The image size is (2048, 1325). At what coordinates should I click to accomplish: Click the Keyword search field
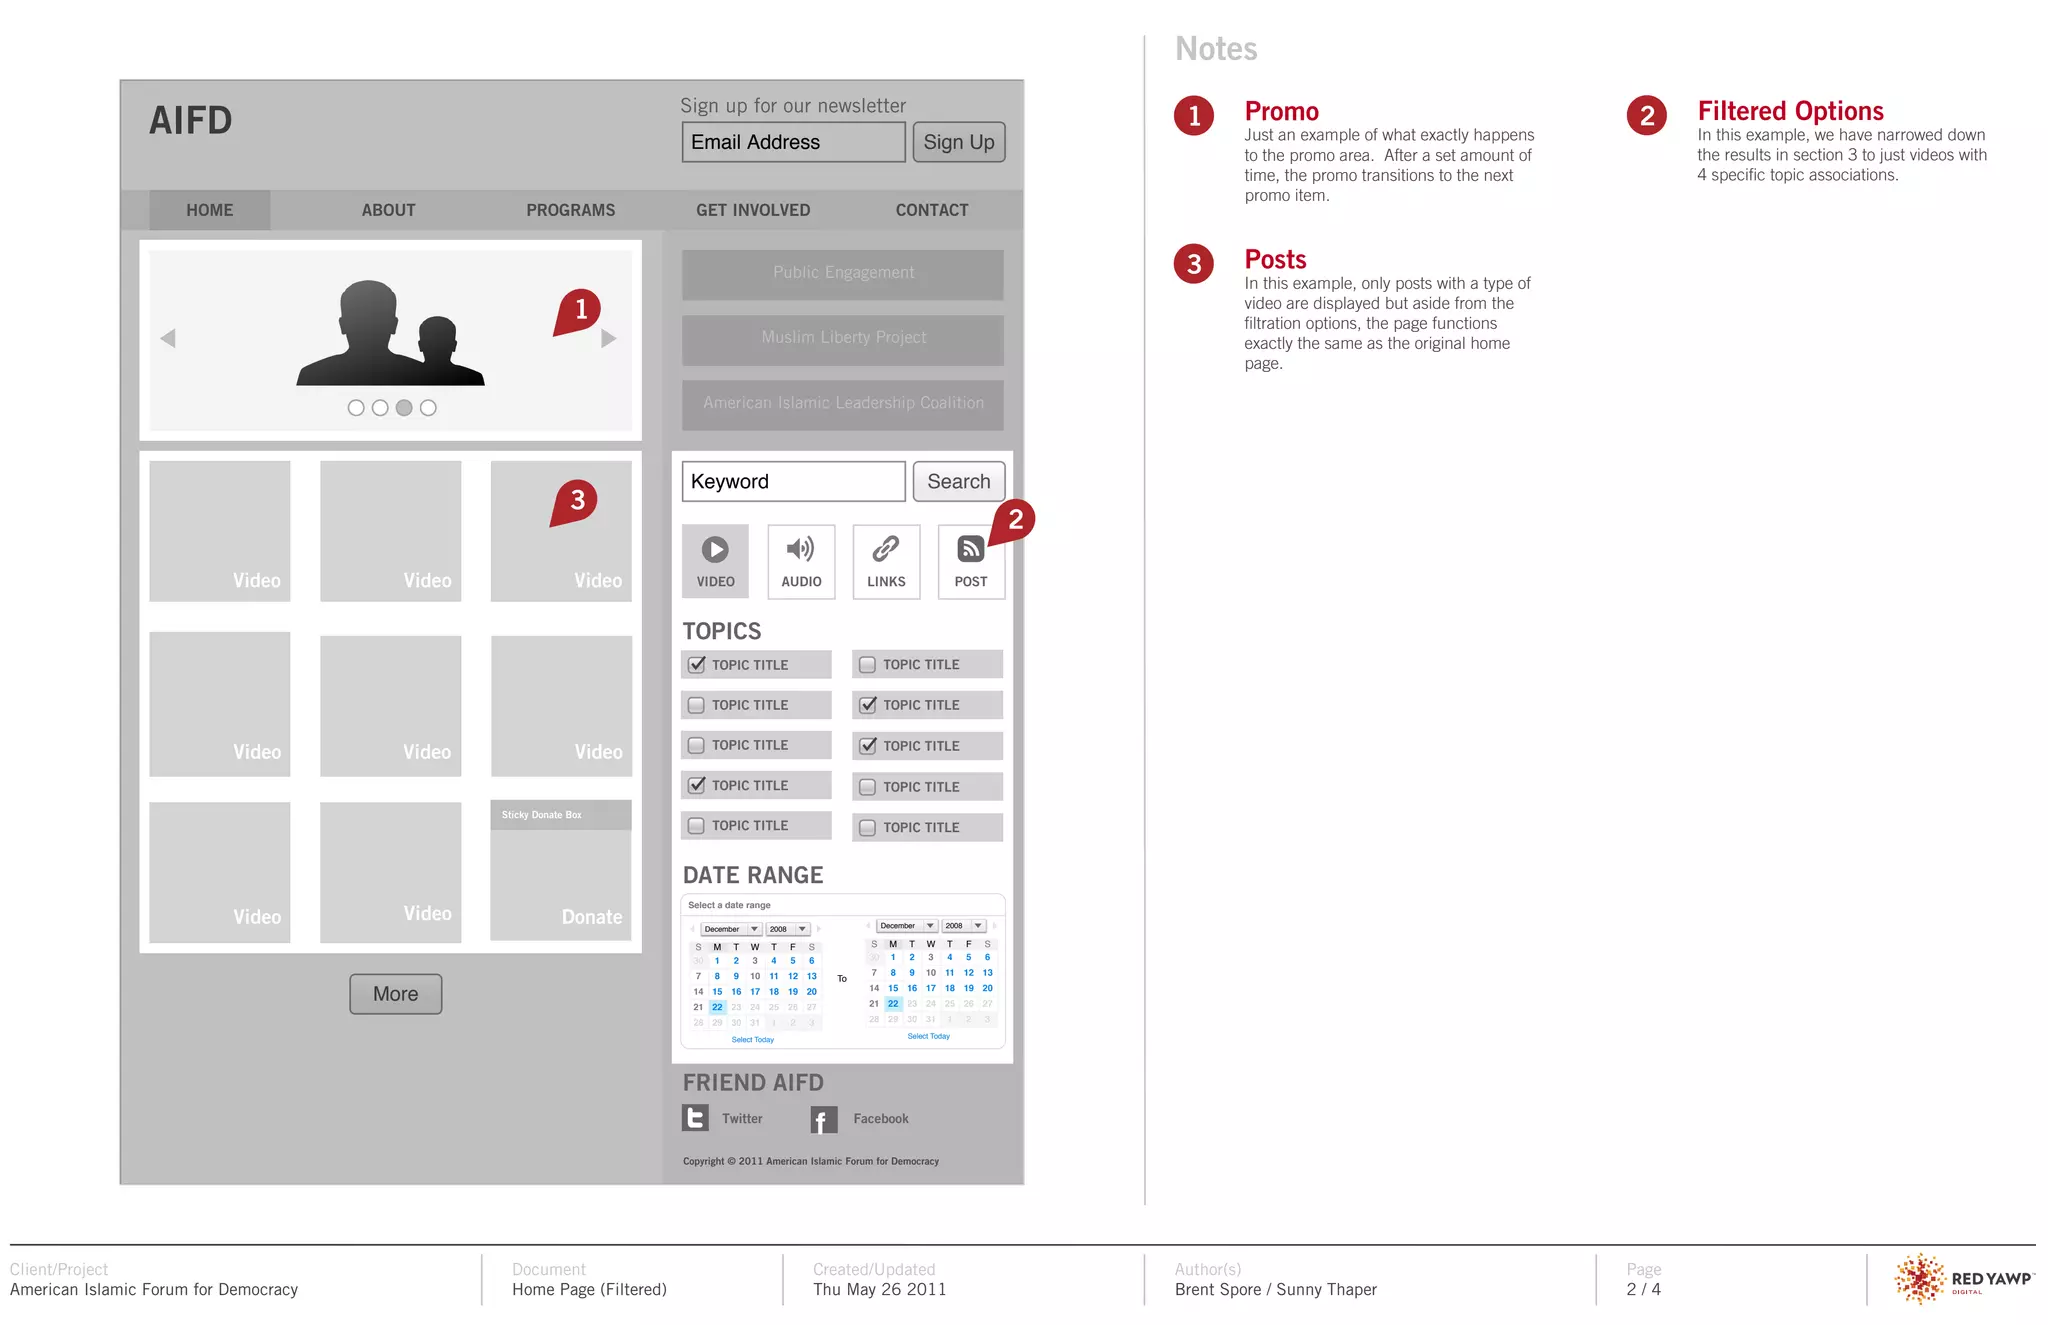[793, 481]
